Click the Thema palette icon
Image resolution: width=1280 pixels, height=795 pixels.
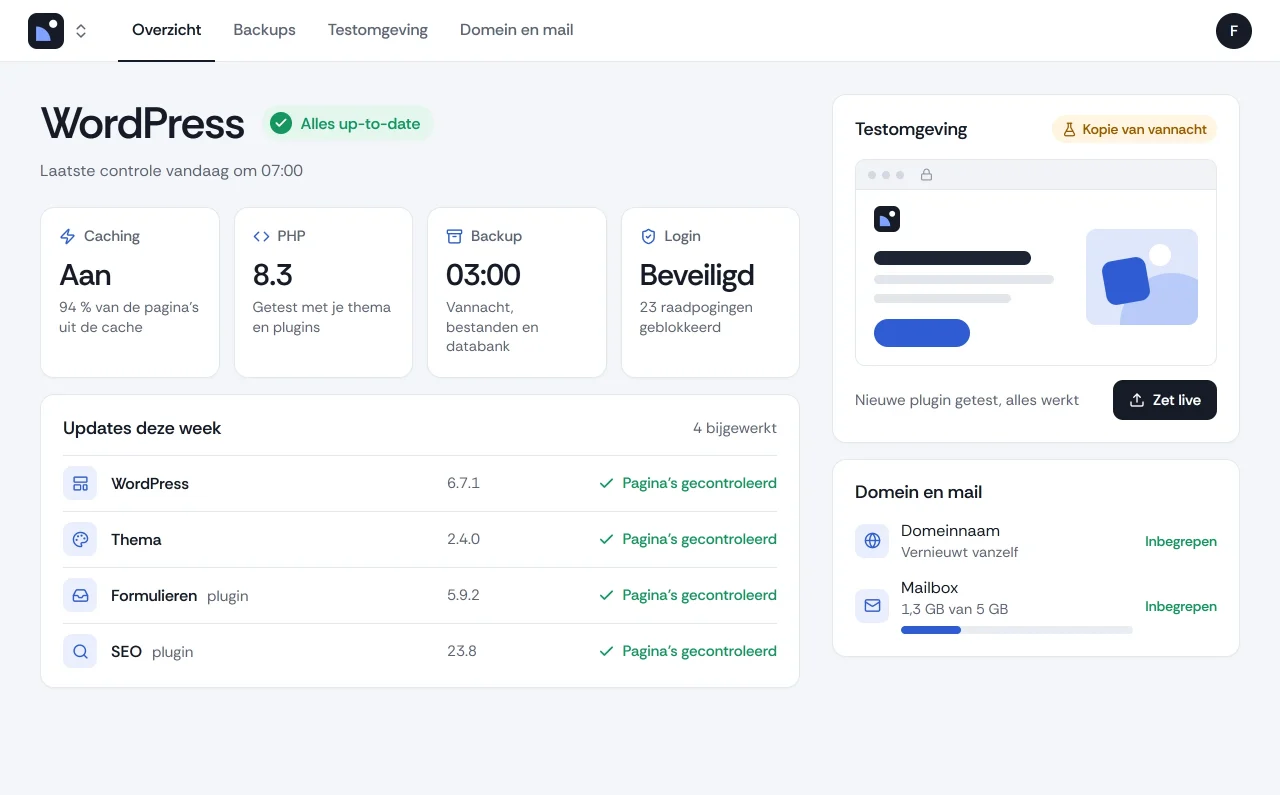(80, 540)
